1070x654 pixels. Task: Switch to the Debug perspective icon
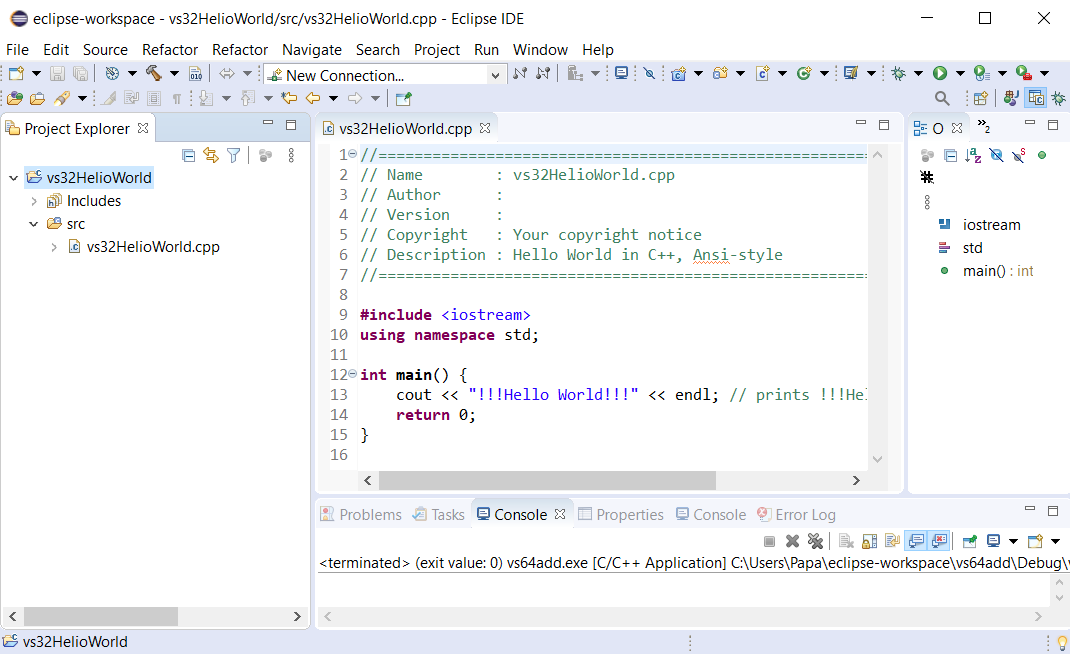click(1058, 98)
